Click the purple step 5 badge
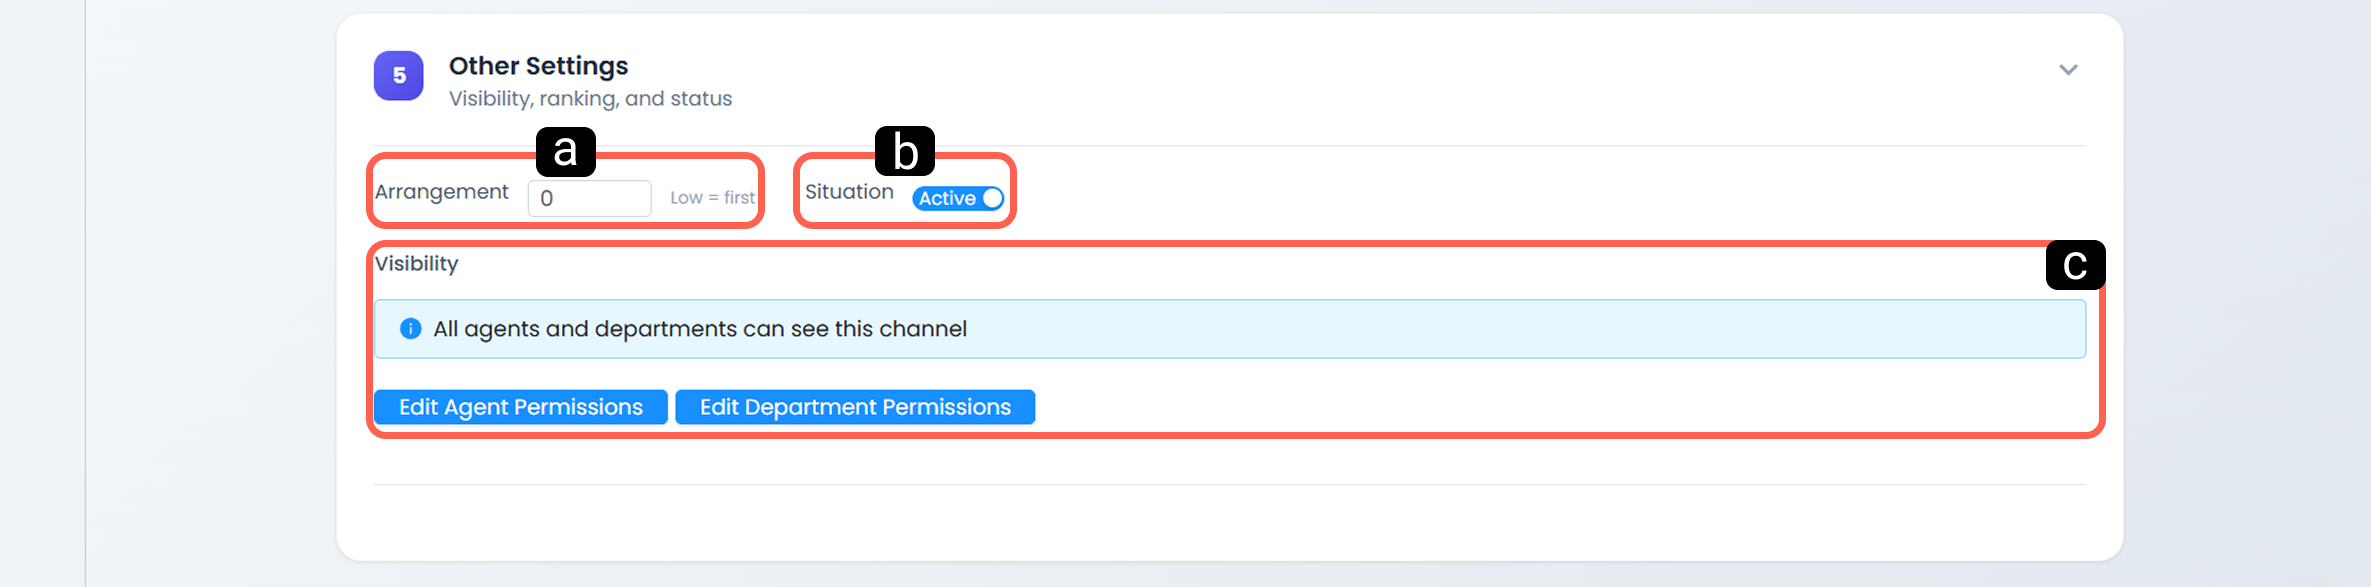The width and height of the screenshot is (2371, 587). (399, 76)
